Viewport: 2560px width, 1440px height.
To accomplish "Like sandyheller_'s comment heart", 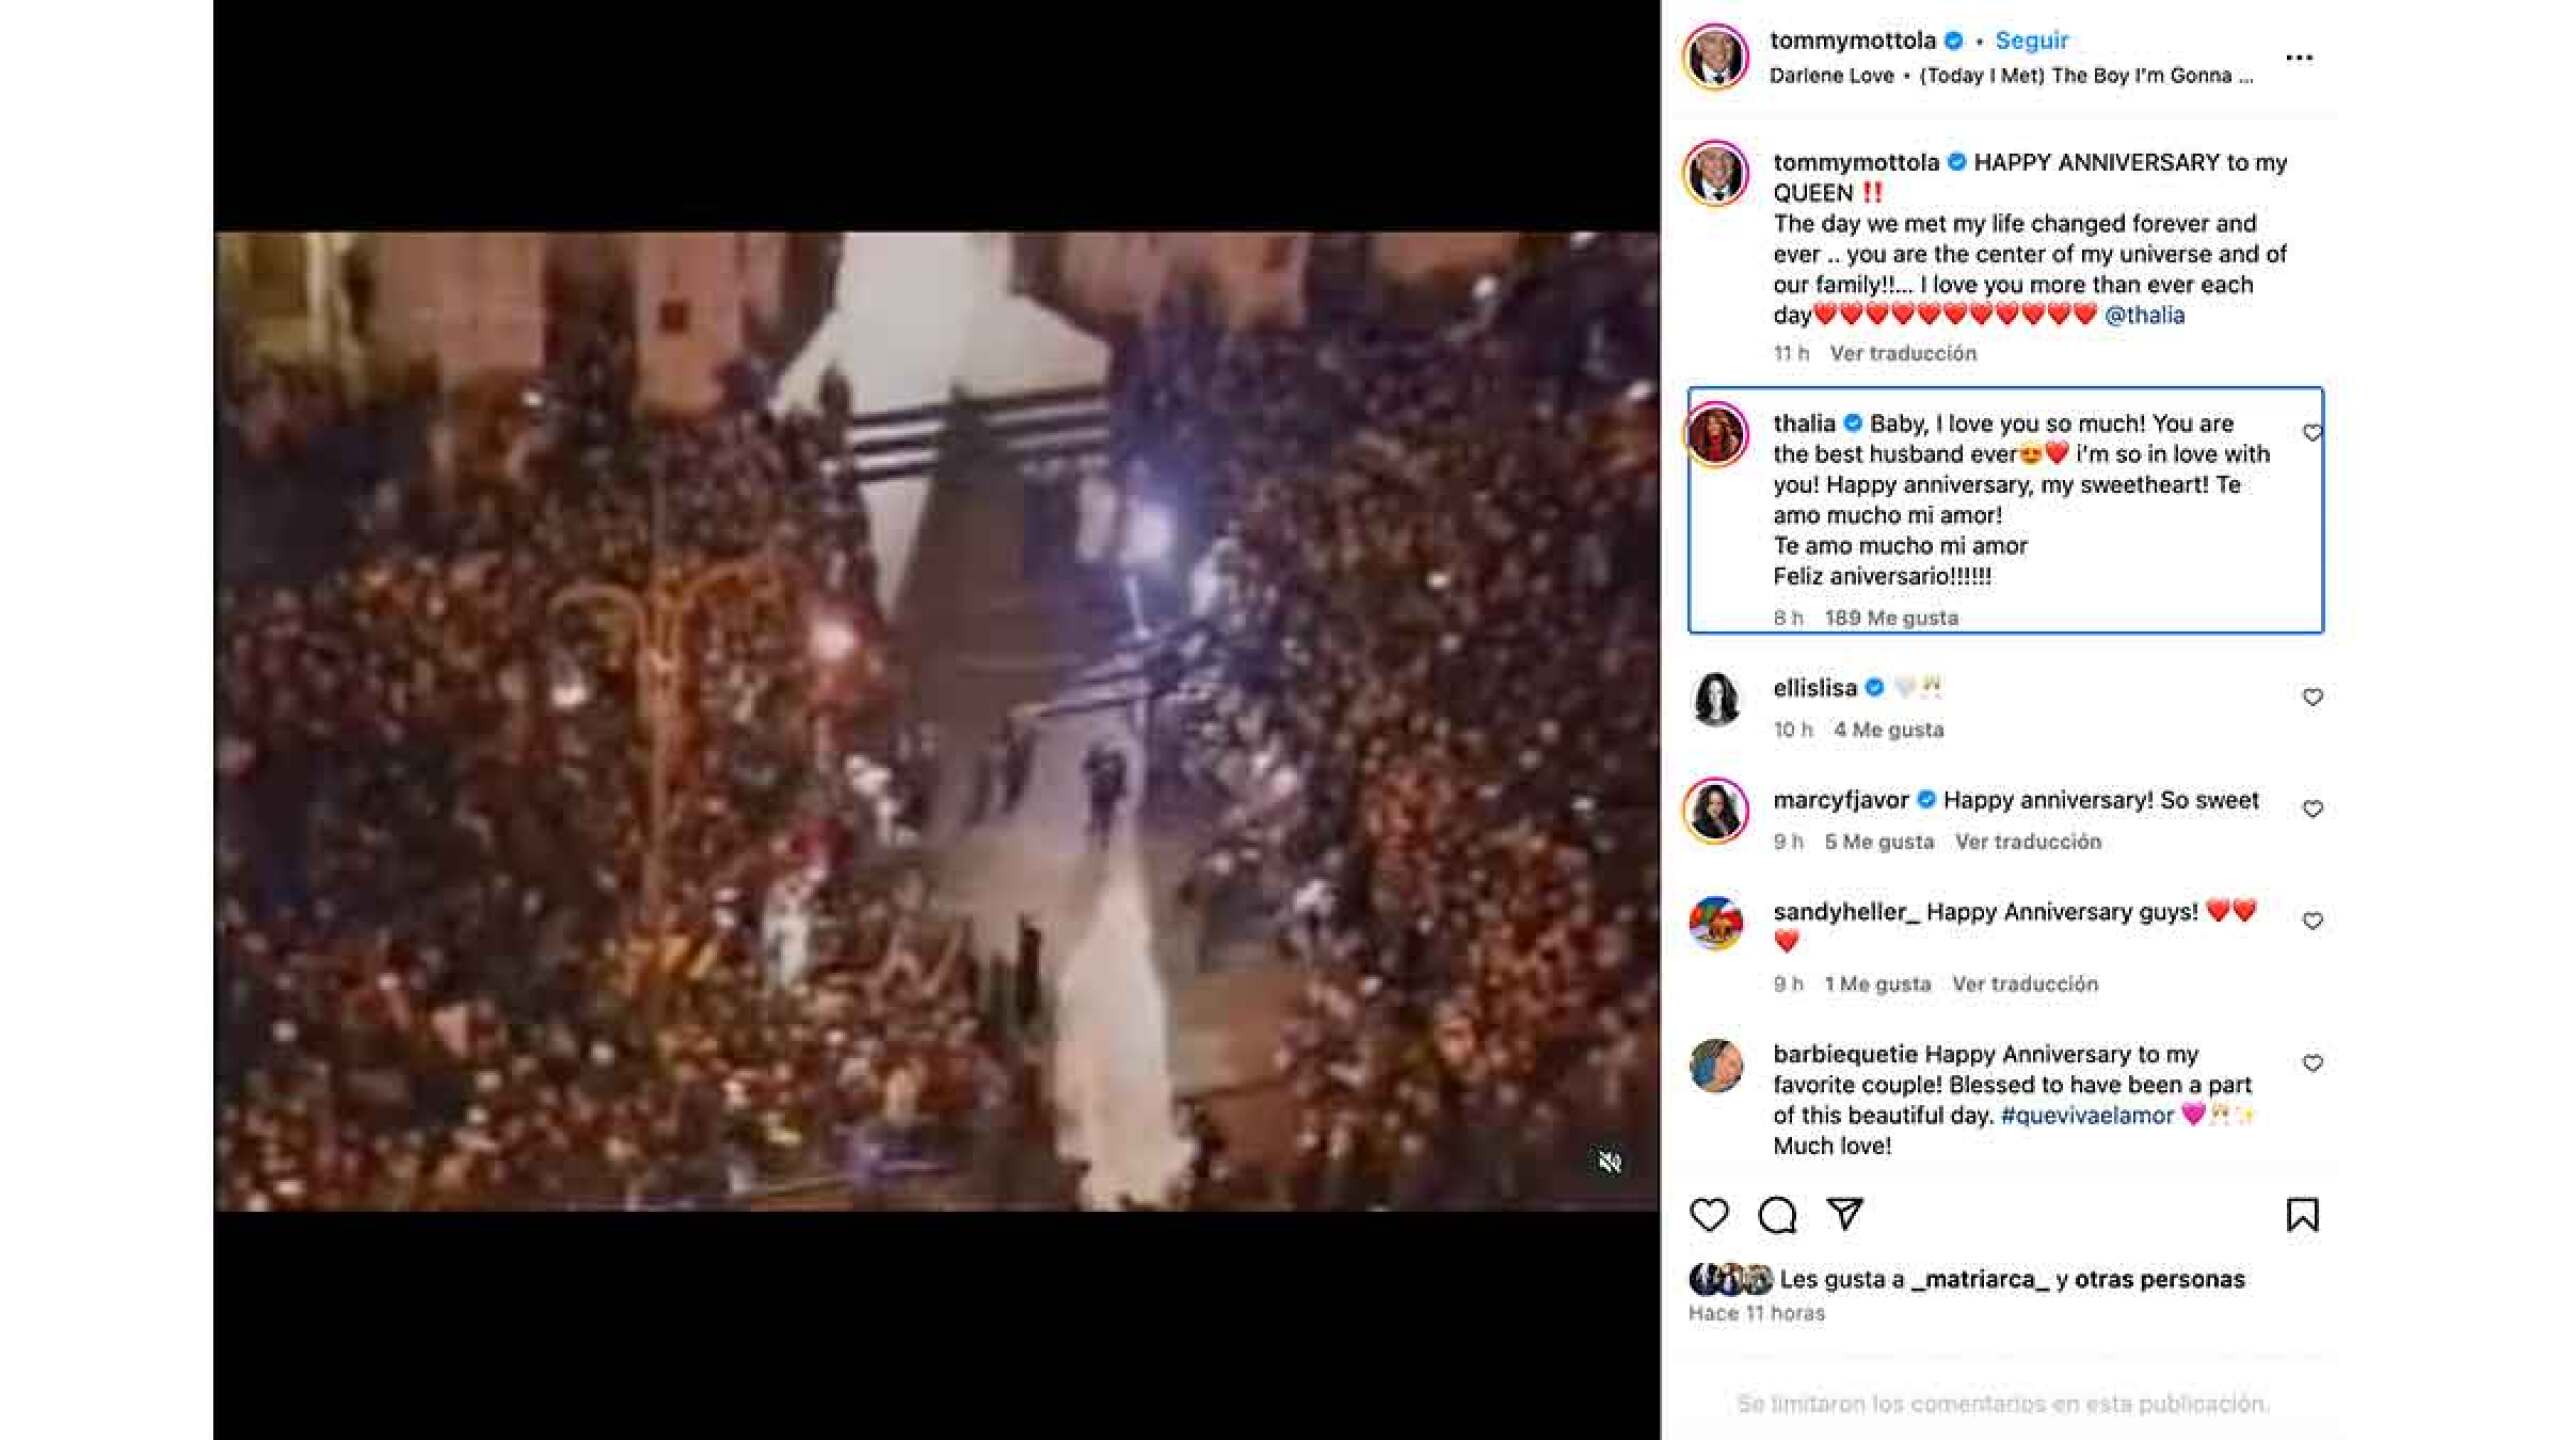I will click(2312, 921).
